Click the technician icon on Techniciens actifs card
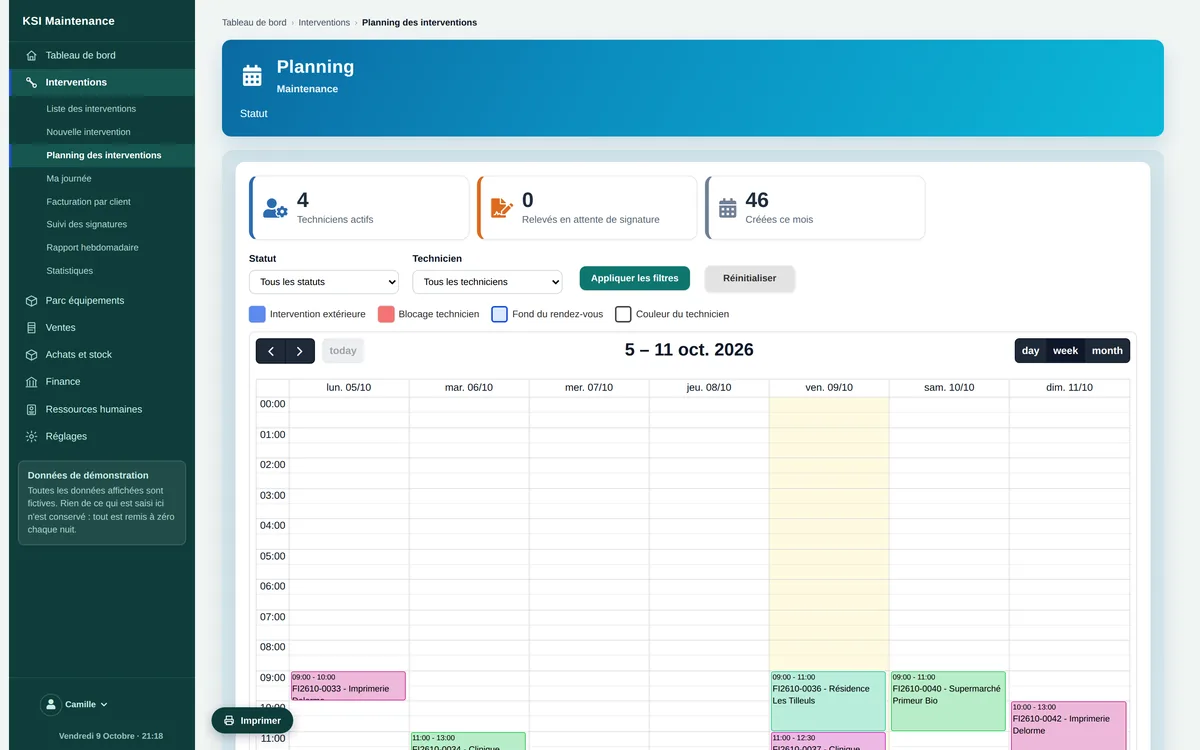Viewport: 1200px width, 750px height. (275, 208)
